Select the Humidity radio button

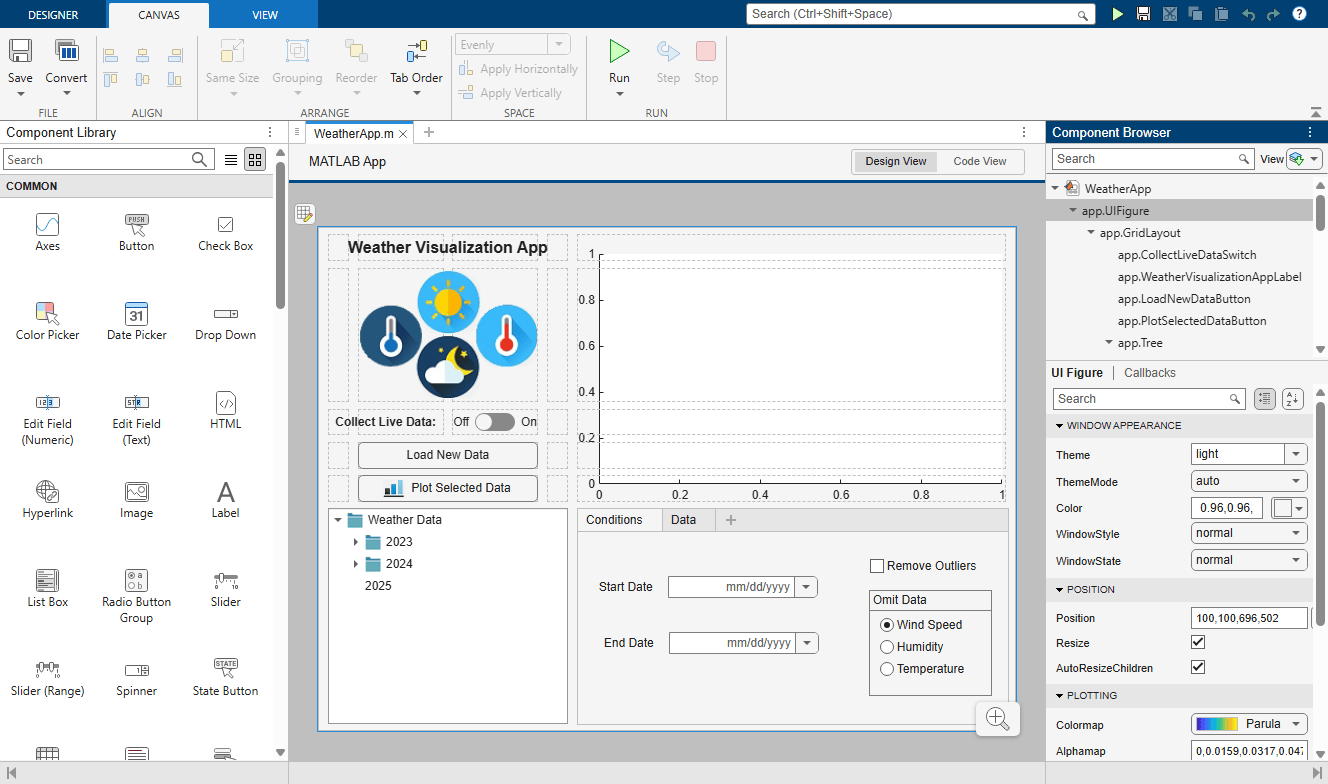(886, 647)
